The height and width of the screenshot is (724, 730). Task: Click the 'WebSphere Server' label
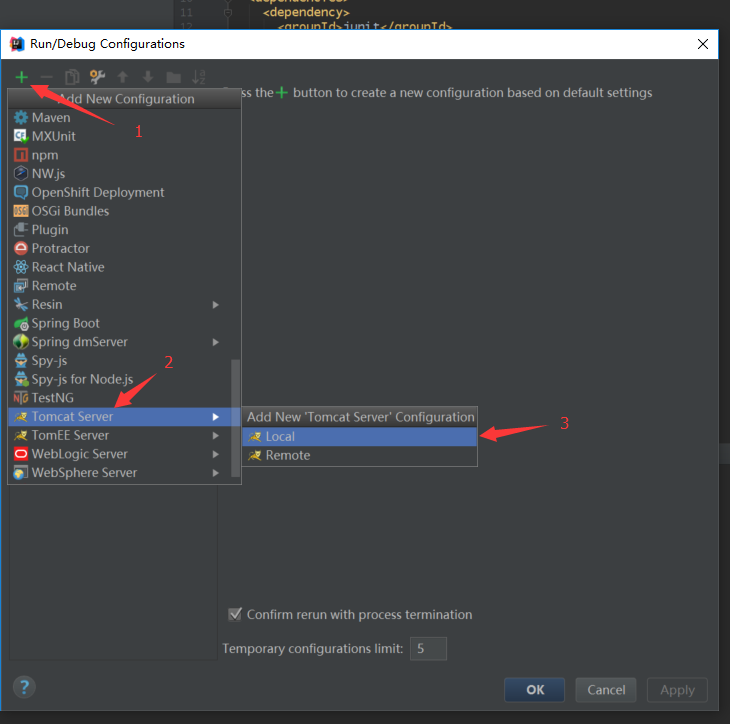[84, 473]
